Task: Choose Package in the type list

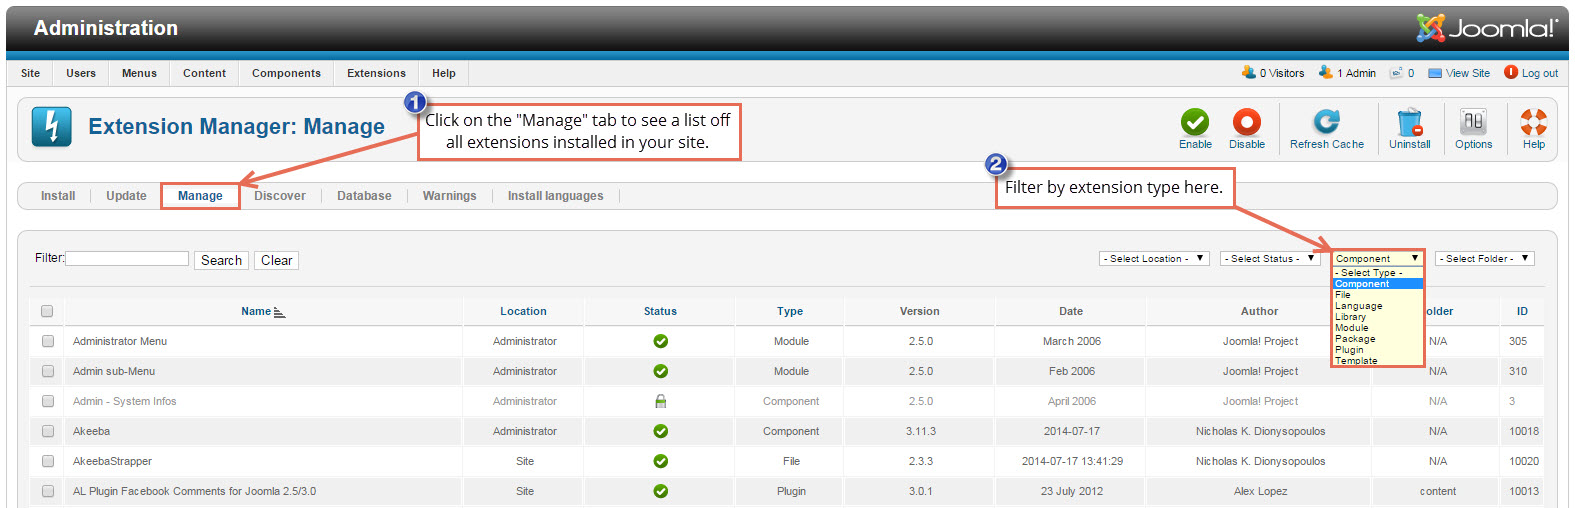Action: click(x=1377, y=339)
